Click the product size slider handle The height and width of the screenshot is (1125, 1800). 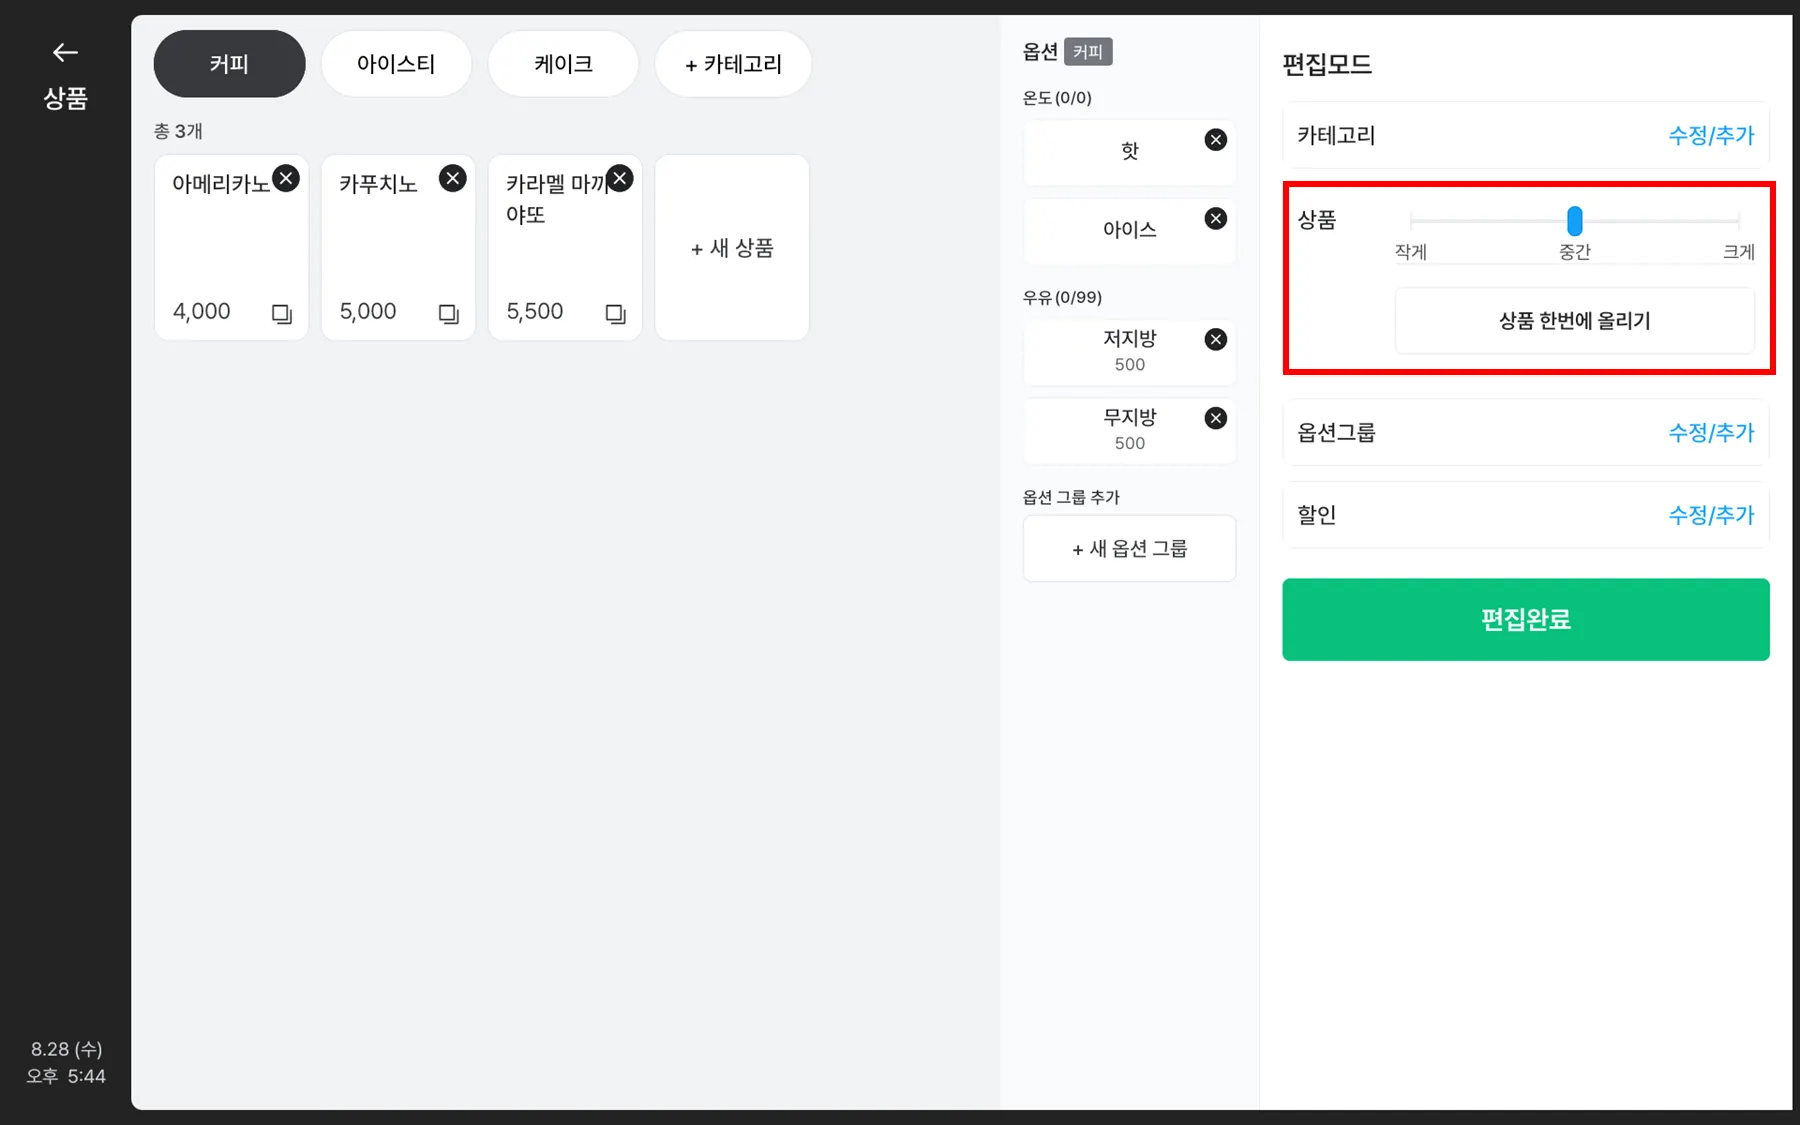click(x=1575, y=220)
